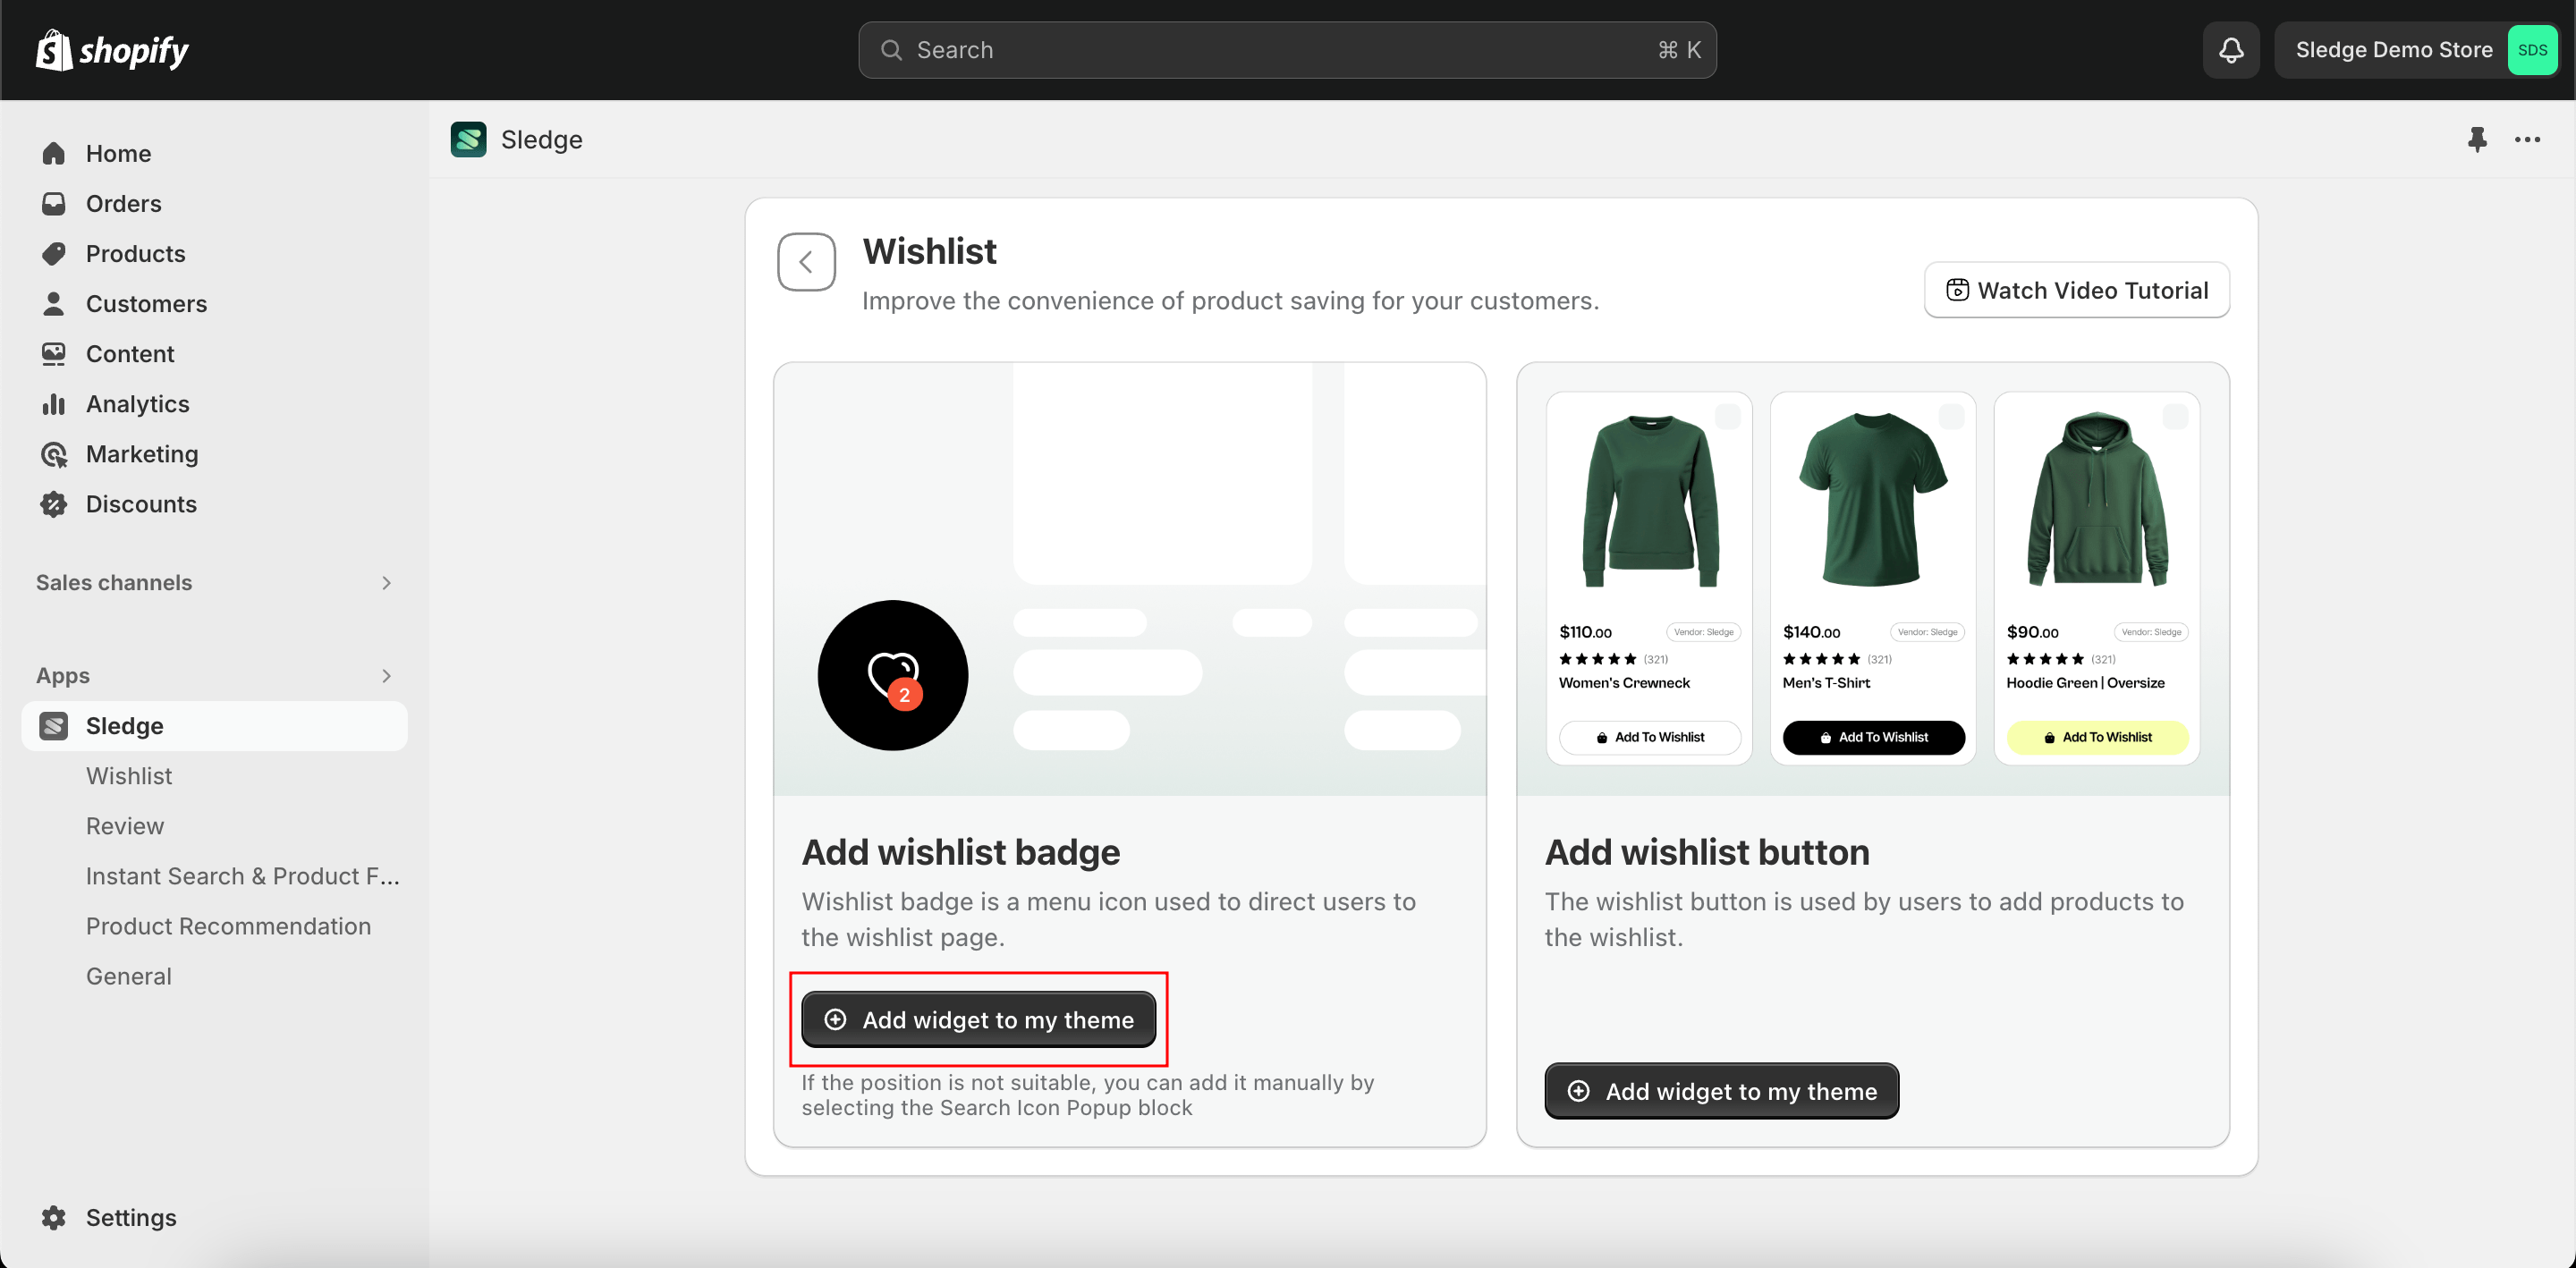Screen dimensions: 2576x1268
Task: Open the Sledge Demo Store account menu
Action: [x=2393, y=50]
